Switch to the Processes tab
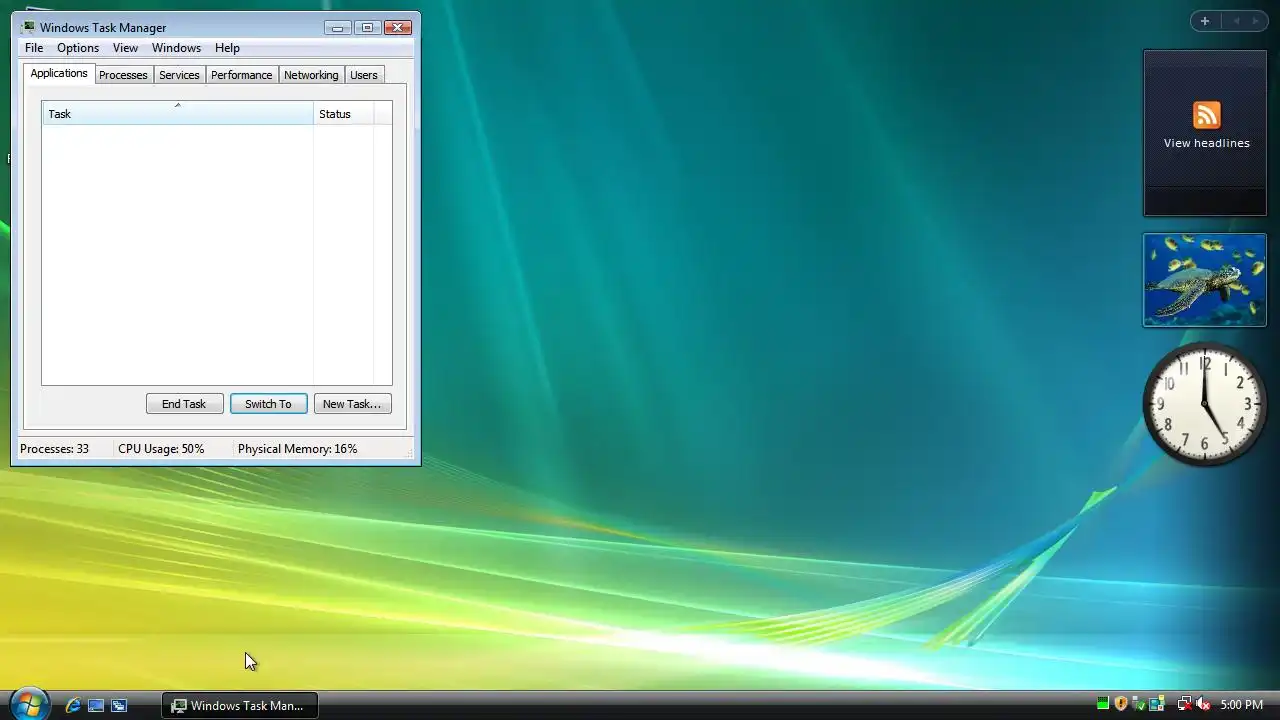 pos(123,75)
